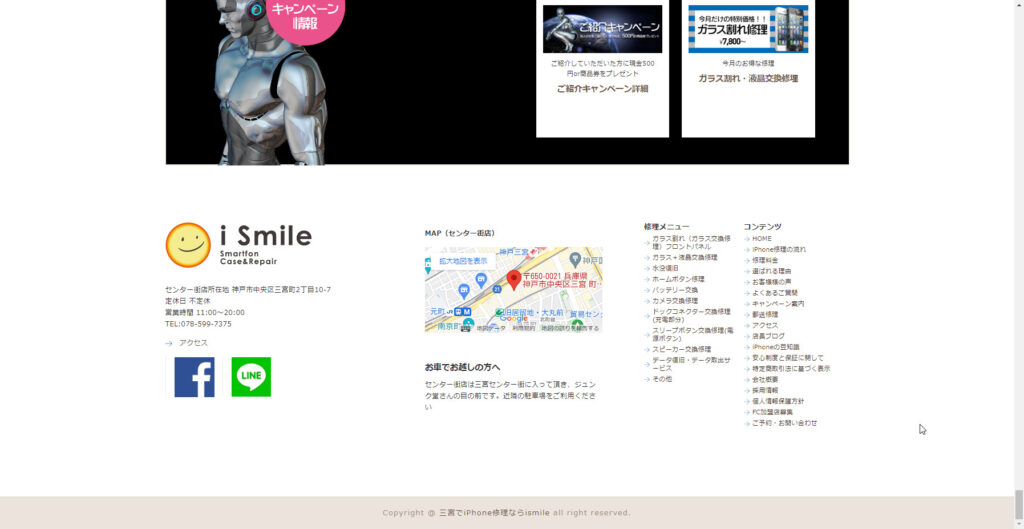This screenshot has width=1024, height=529.
Task: Follow the アクセス link under address
Action: (x=193, y=343)
